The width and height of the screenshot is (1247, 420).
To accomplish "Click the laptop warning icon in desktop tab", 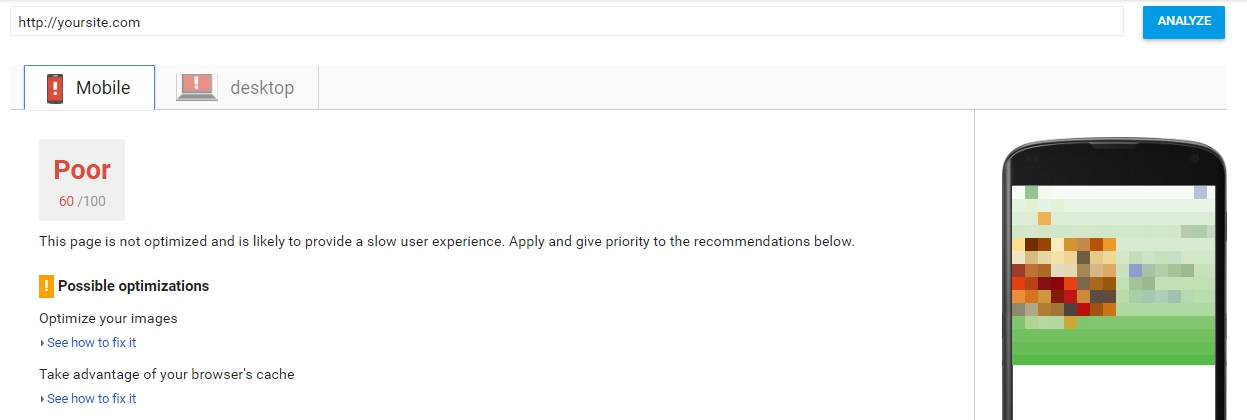I will pyautogui.click(x=197, y=87).
